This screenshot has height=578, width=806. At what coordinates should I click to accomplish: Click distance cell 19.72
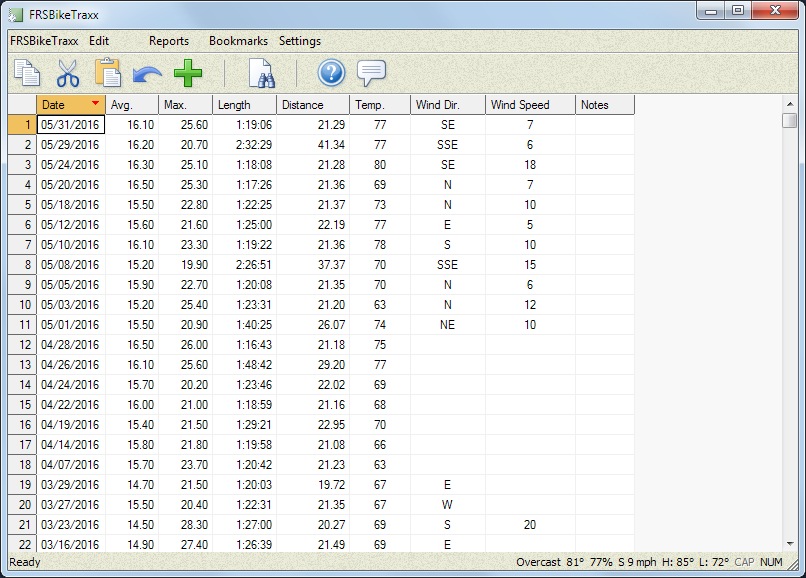click(x=313, y=485)
